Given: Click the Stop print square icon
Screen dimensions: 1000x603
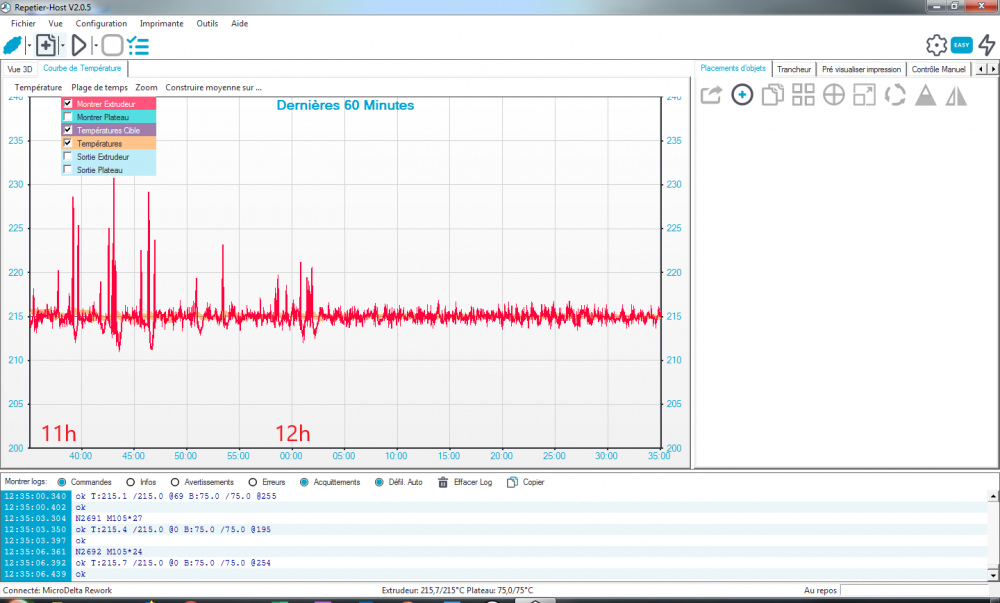Looking at the screenshot, I should (x=112, y=46).
